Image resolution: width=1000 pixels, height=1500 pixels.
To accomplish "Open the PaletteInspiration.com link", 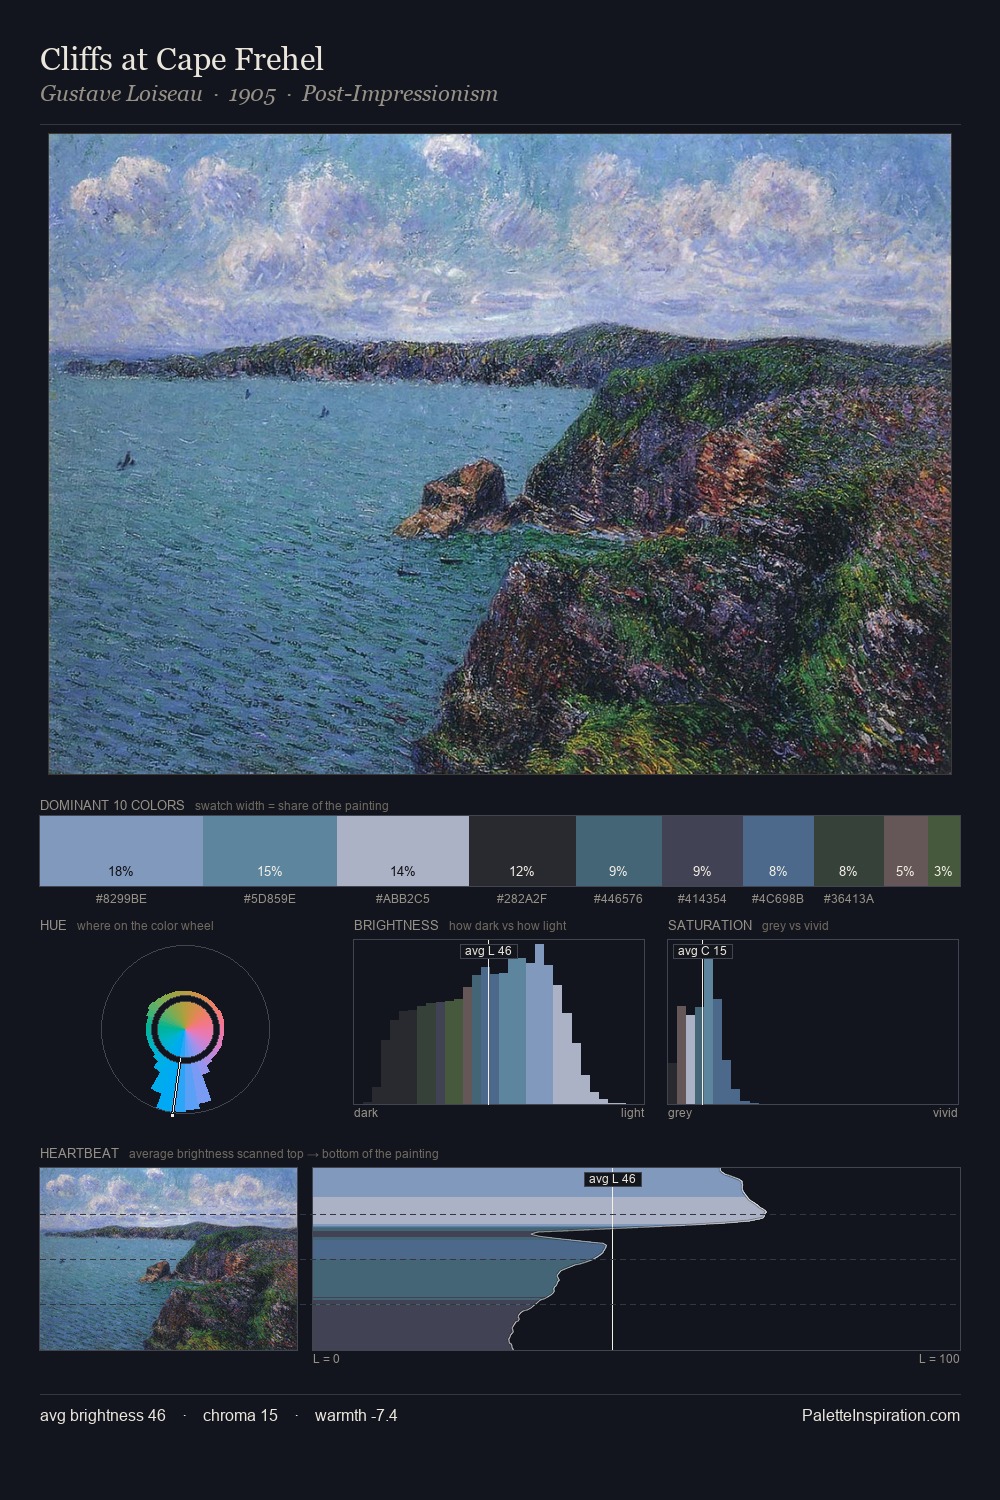I will (881, 1415).
